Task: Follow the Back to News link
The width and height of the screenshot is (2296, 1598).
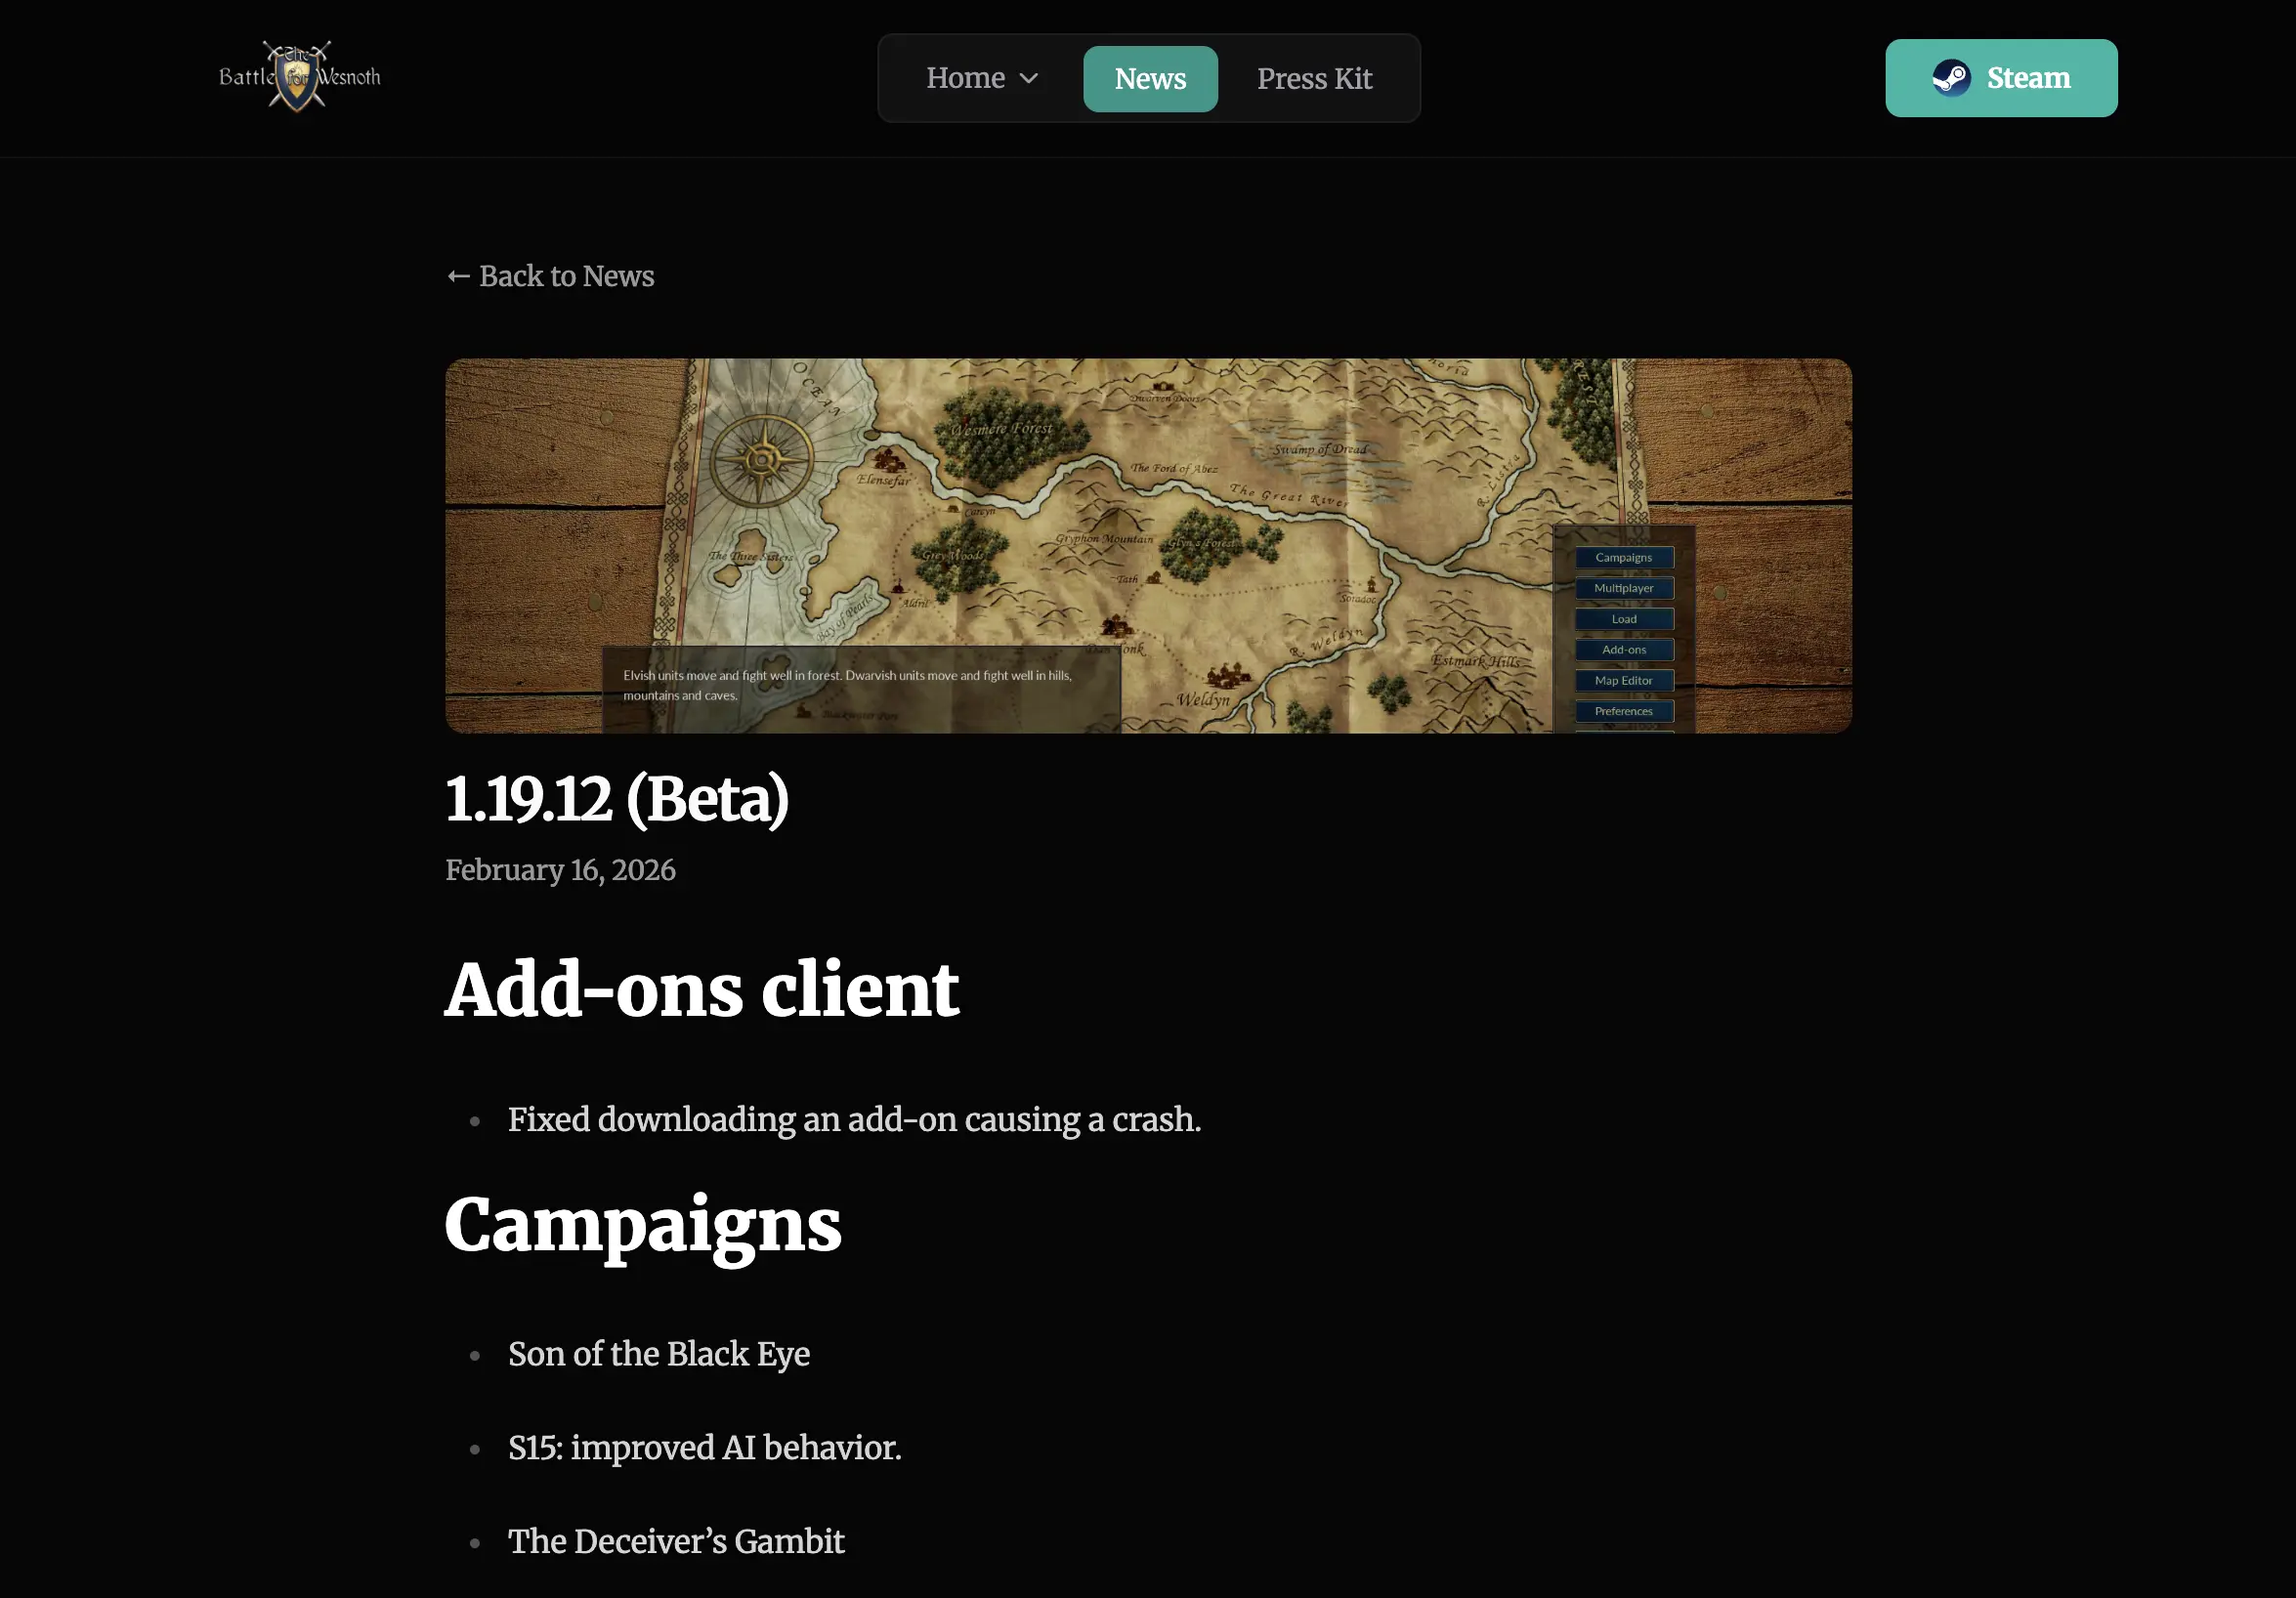Action: click(566, 276)
